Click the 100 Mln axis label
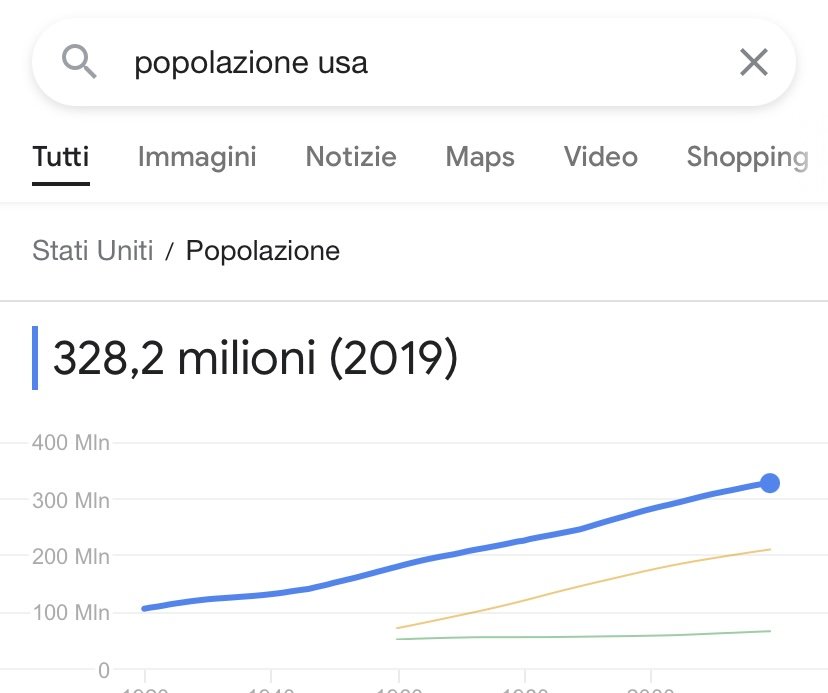The image size is (828, 693). (x=70, y=612)
